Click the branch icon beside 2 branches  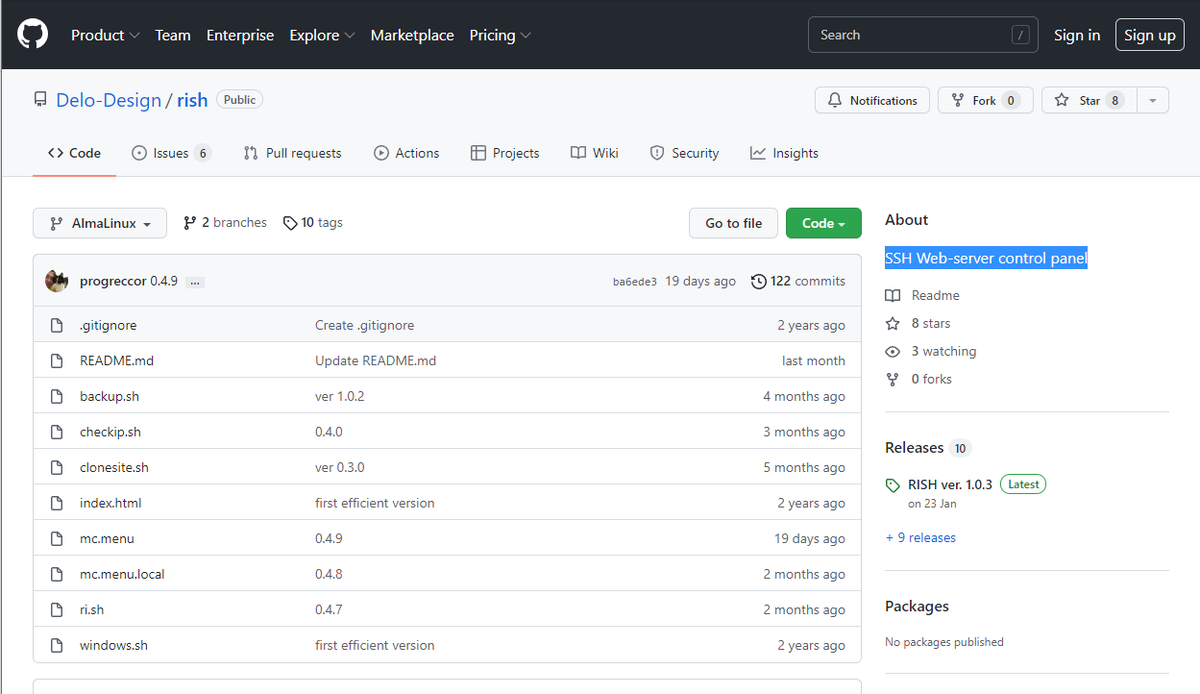tap(190, 223)
